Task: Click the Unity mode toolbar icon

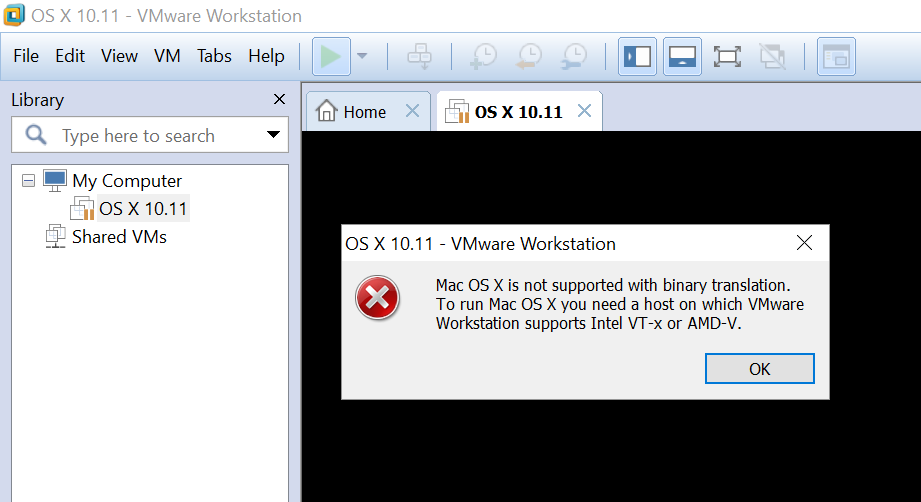Action: [772, 56]
